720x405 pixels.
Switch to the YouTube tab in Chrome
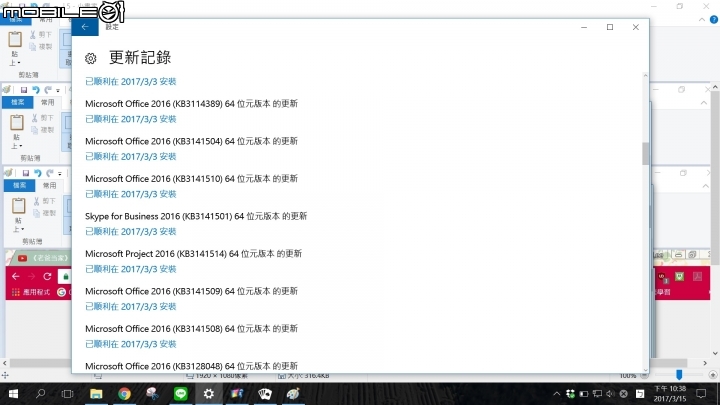point(42,258)
